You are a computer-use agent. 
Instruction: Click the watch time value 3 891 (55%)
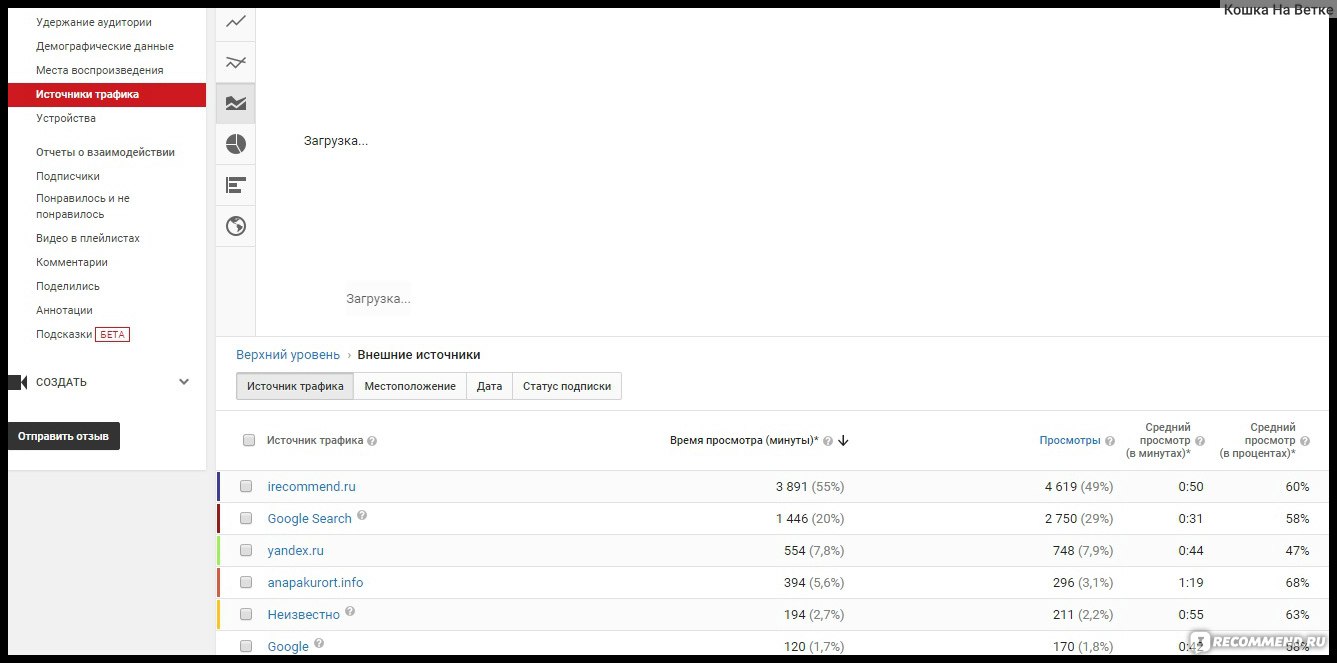coord(810,487)
